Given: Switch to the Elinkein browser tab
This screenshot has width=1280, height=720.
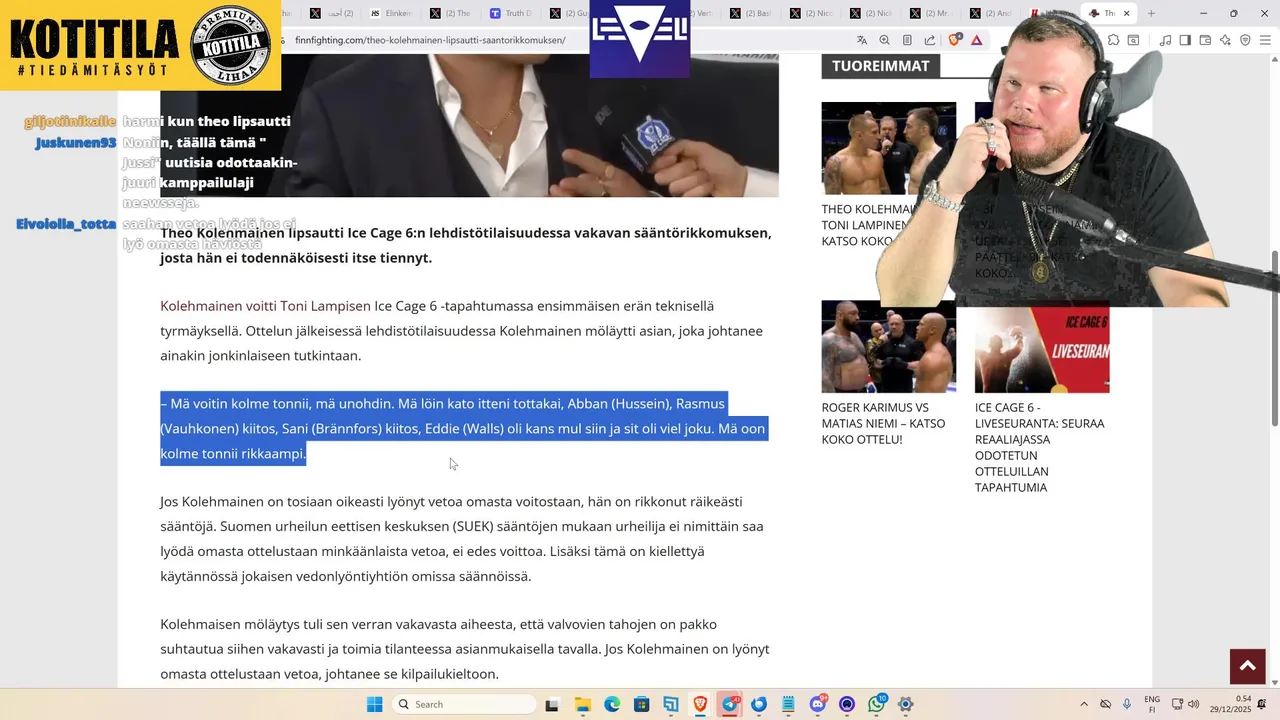Looking at the screenshot, I should pos(390,13).
